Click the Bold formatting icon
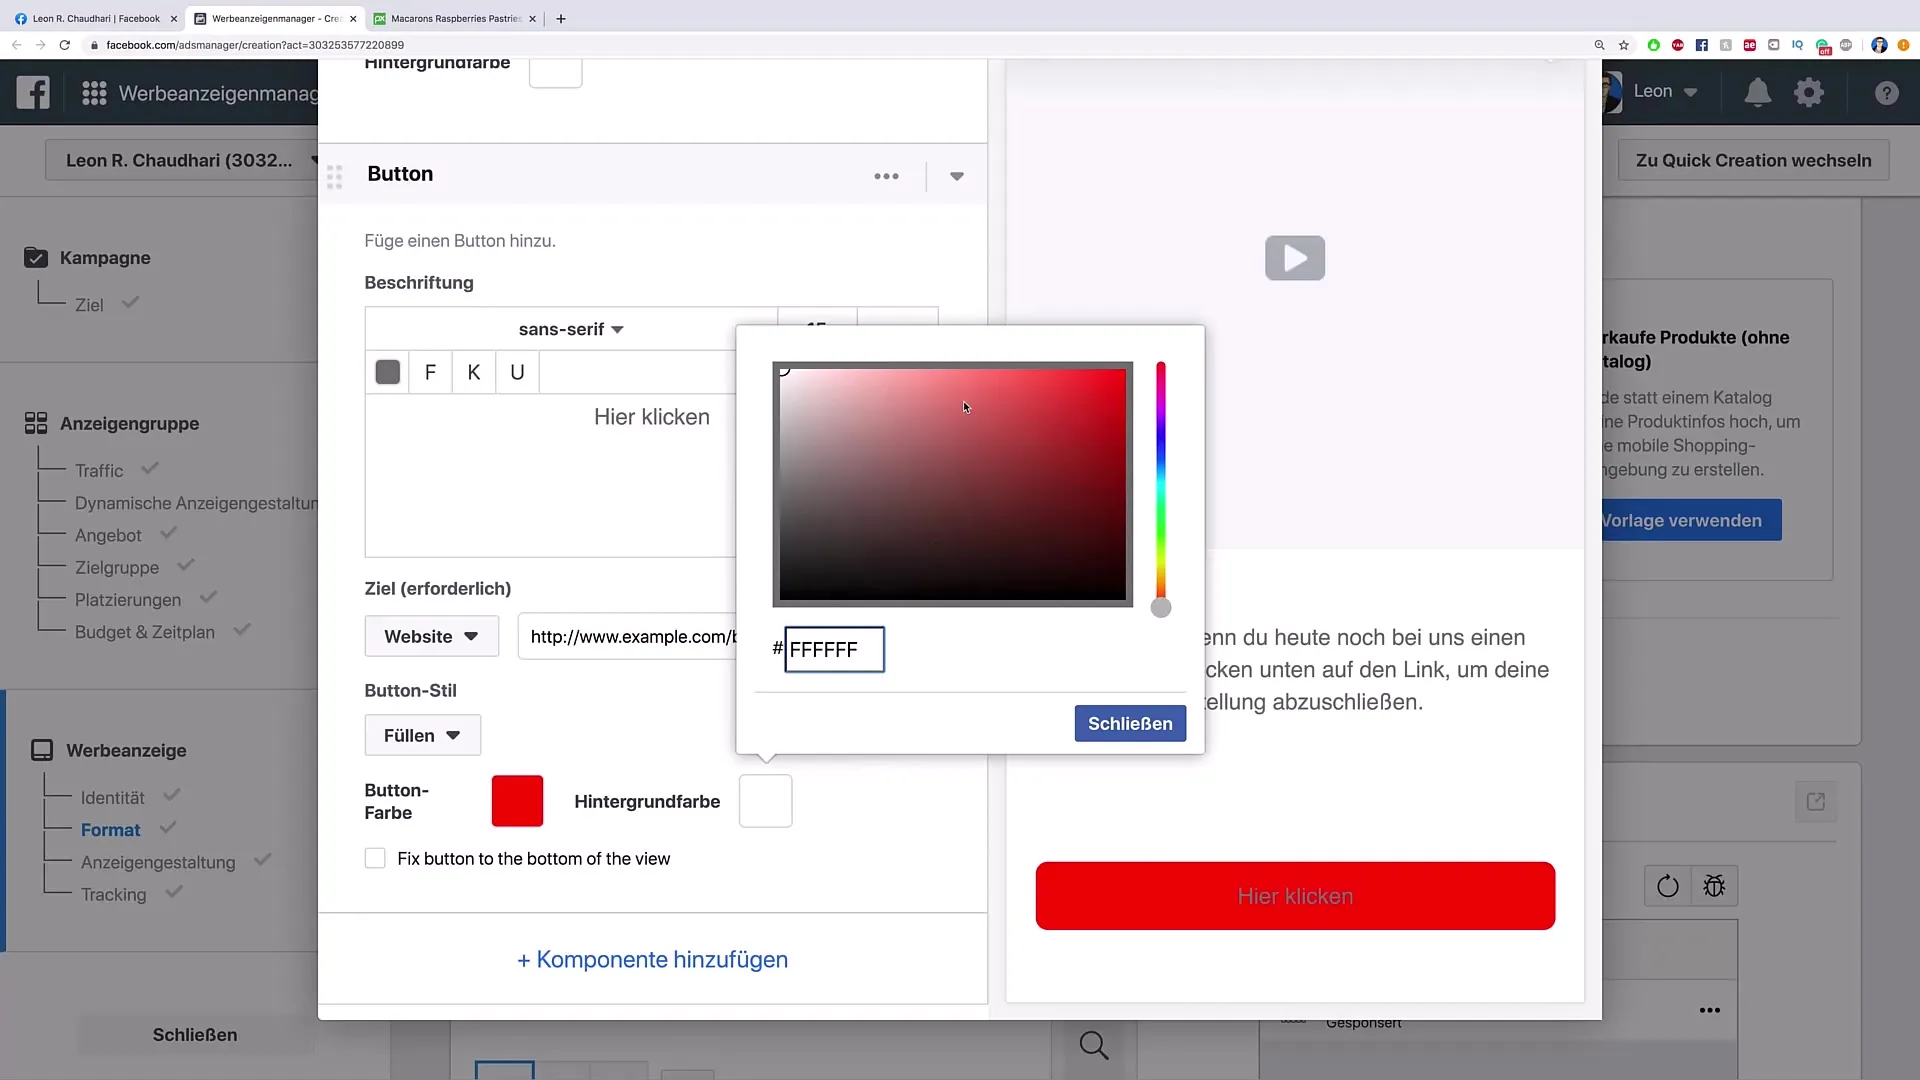 point(430,371)
